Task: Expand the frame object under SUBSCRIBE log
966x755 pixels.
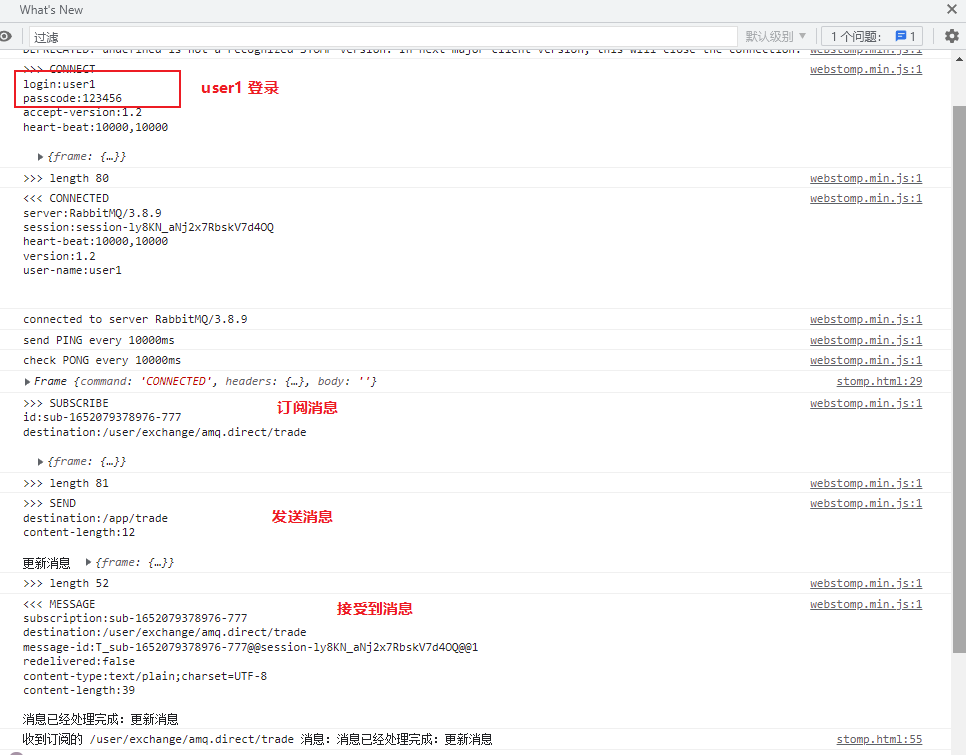Action: [40, 462]
